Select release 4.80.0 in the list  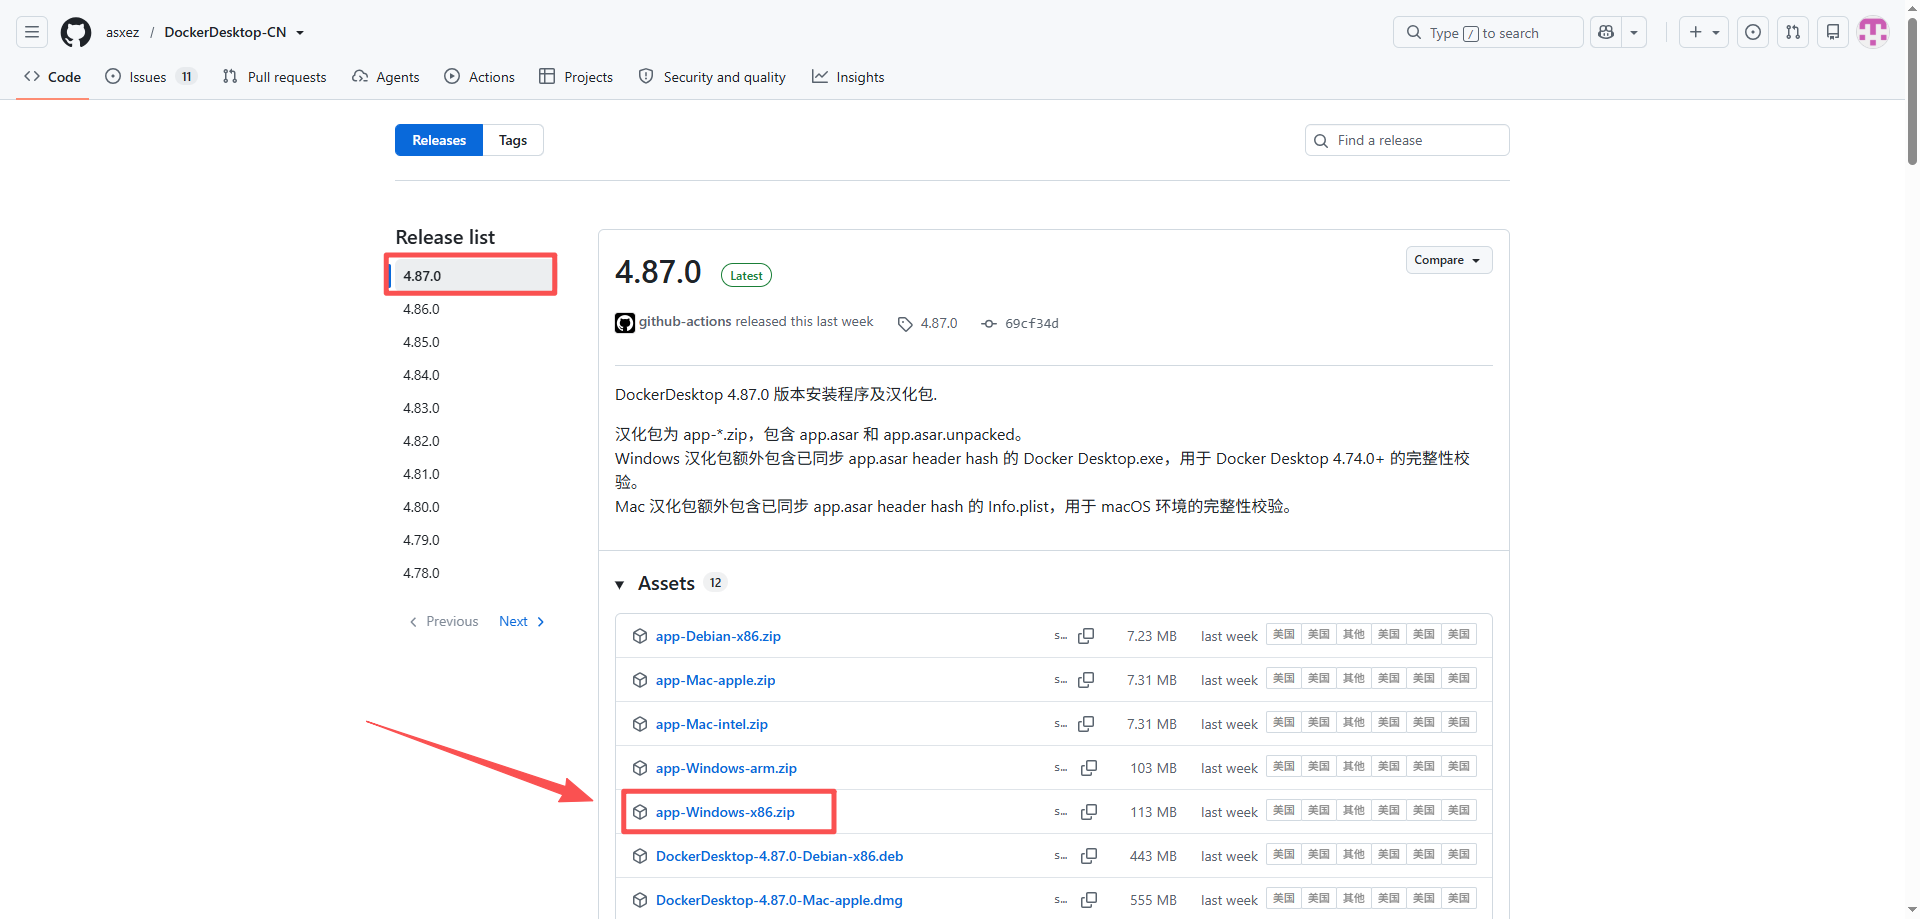(421, 507)
